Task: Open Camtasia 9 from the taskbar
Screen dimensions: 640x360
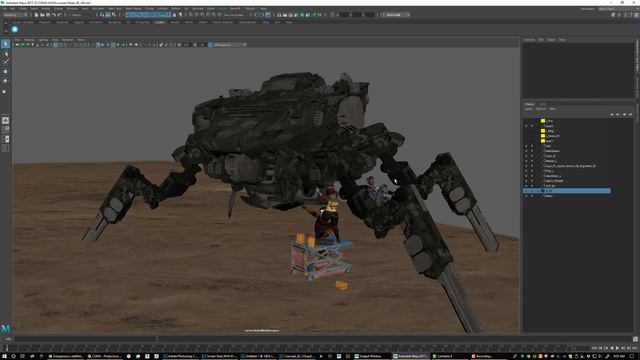Action: click(x=449, y=356)
